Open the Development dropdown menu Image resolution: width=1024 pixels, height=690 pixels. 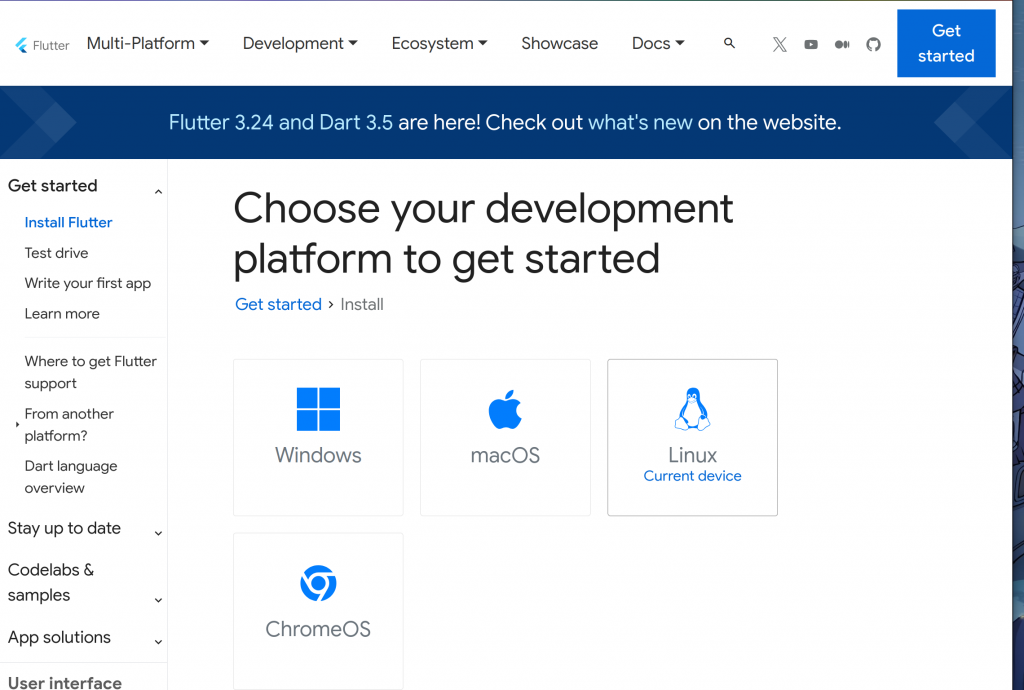(x=300, y=43)
